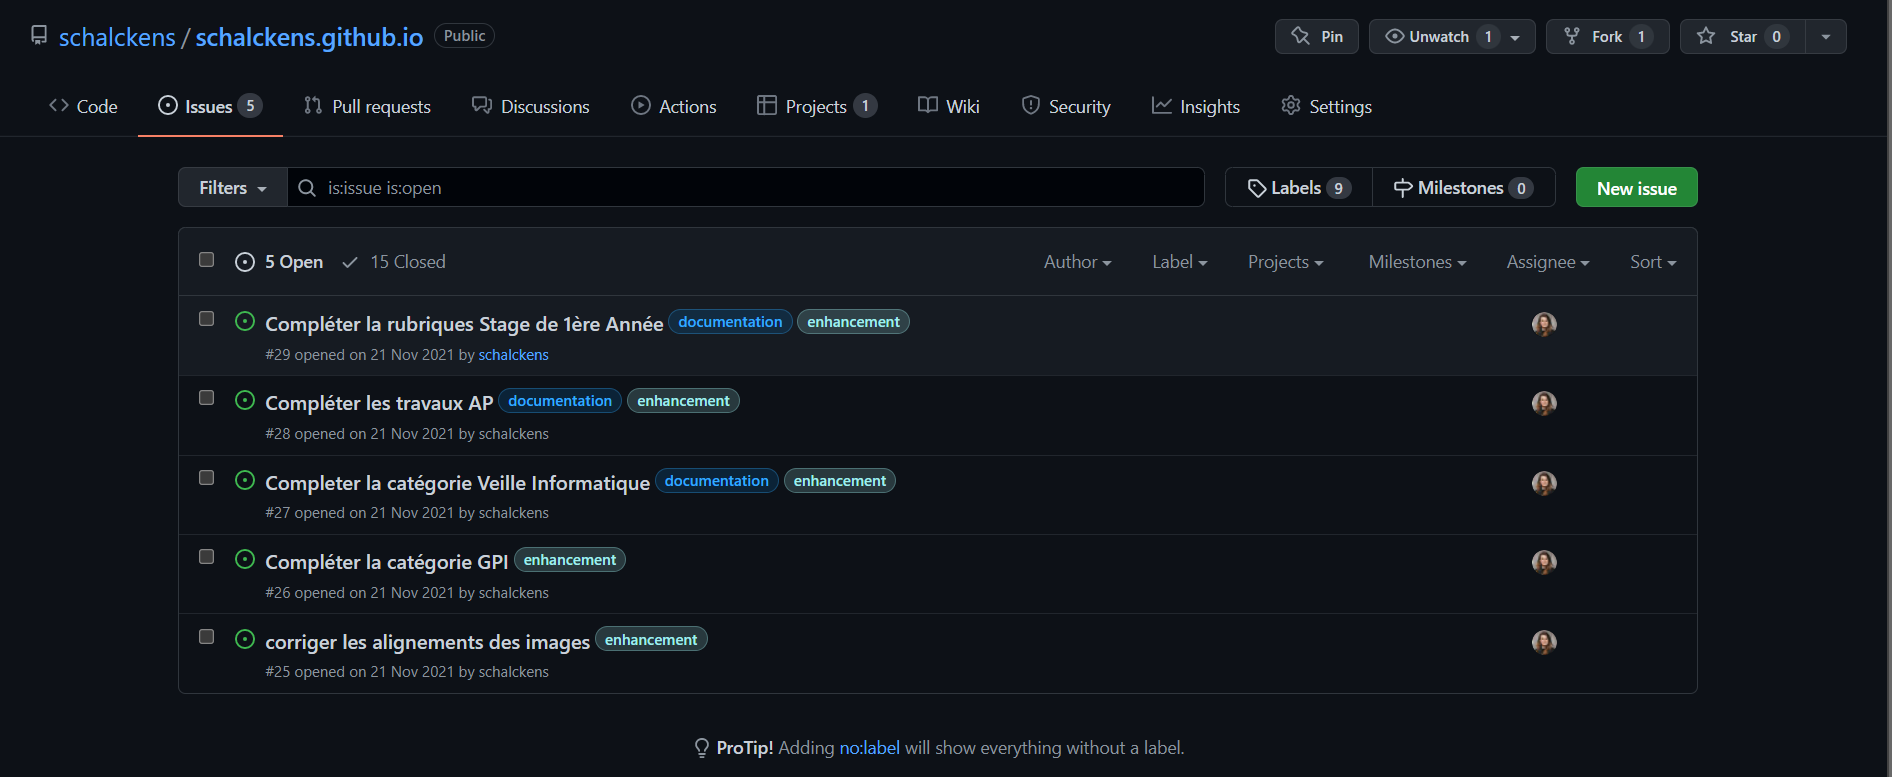This screenshot has height=777, width=1892.
Task: Open schalckens.github.io repository link
Action: coord(309,37)
